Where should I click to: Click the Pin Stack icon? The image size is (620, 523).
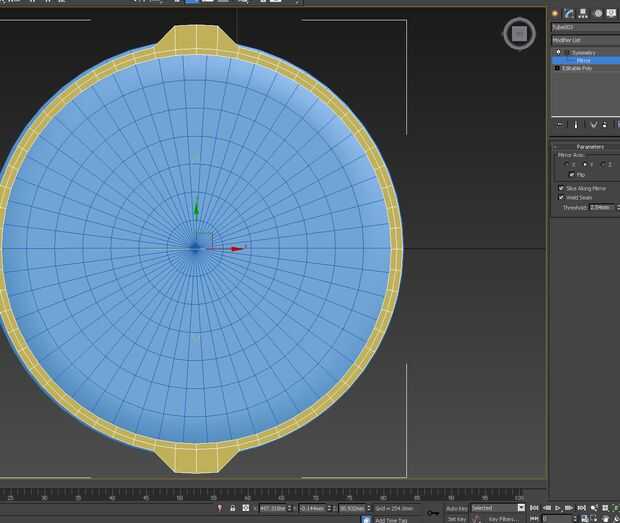tap(560, 125)
